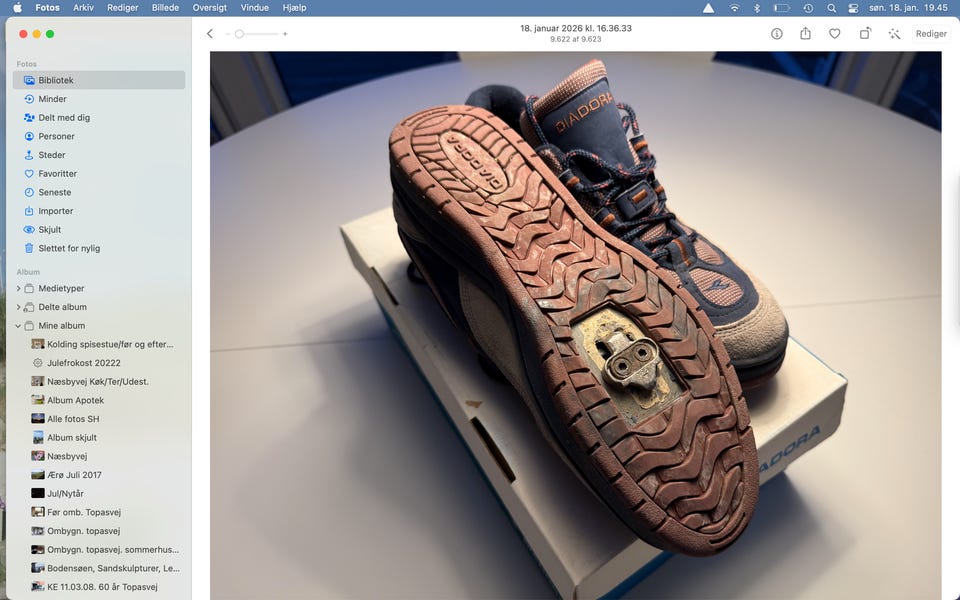Open Slettet for nylig
The width and height of the screenshot is (960, 600).
click(99, 249)
